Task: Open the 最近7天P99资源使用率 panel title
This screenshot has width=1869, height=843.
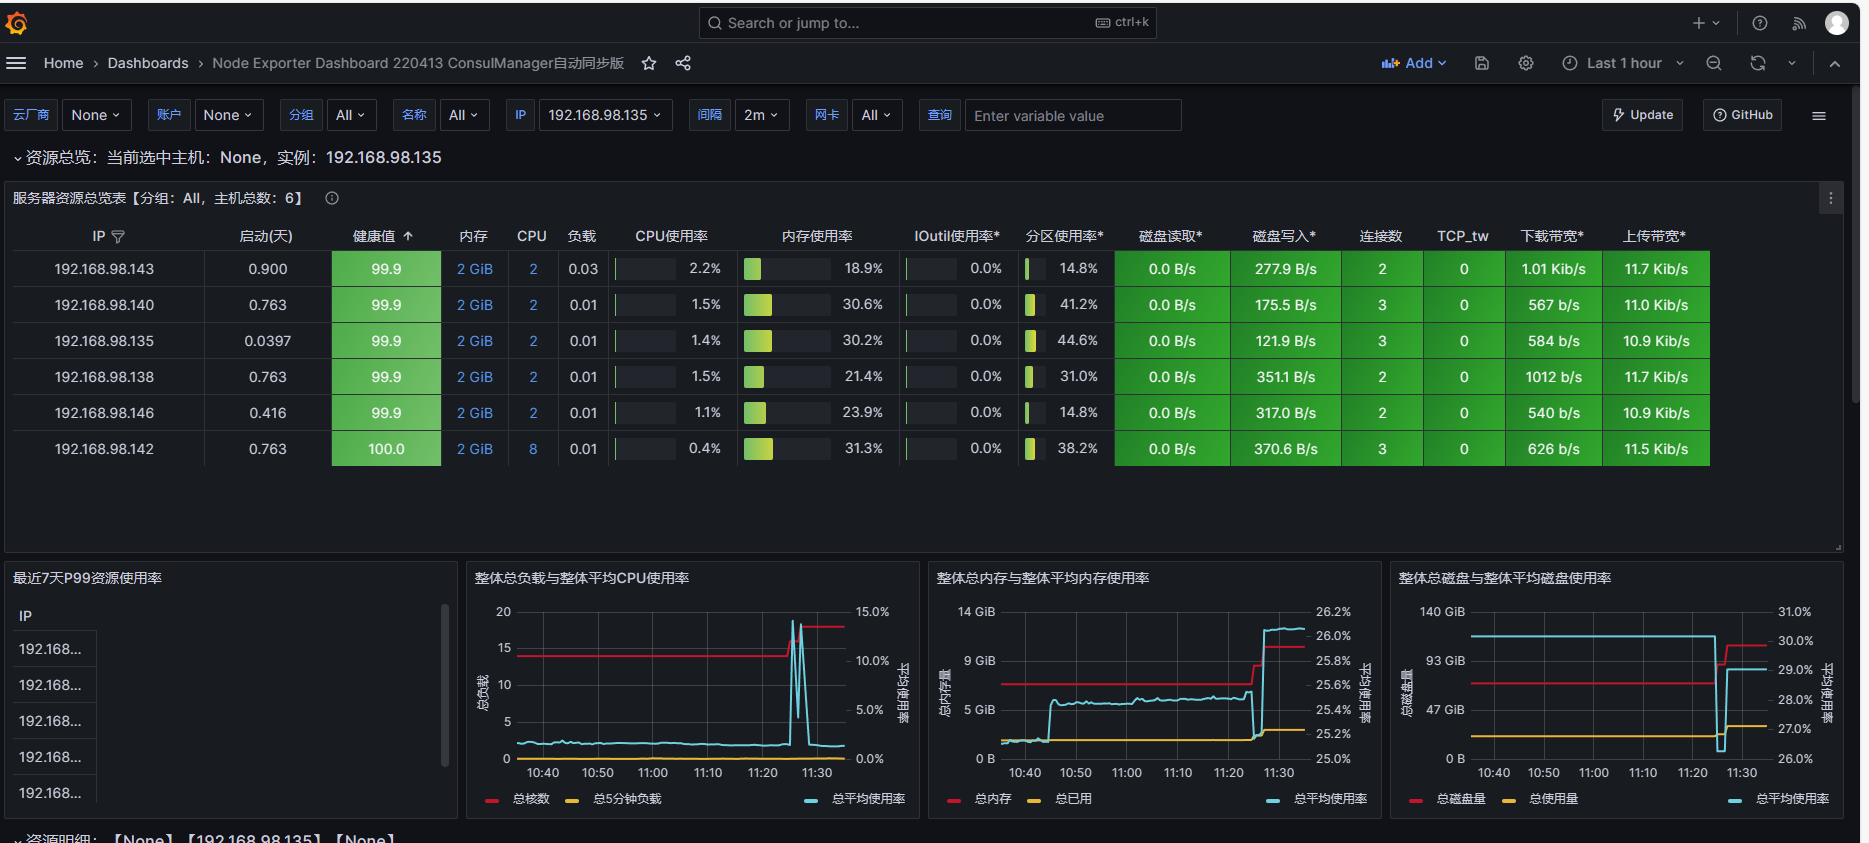Action: click(87, 578)
